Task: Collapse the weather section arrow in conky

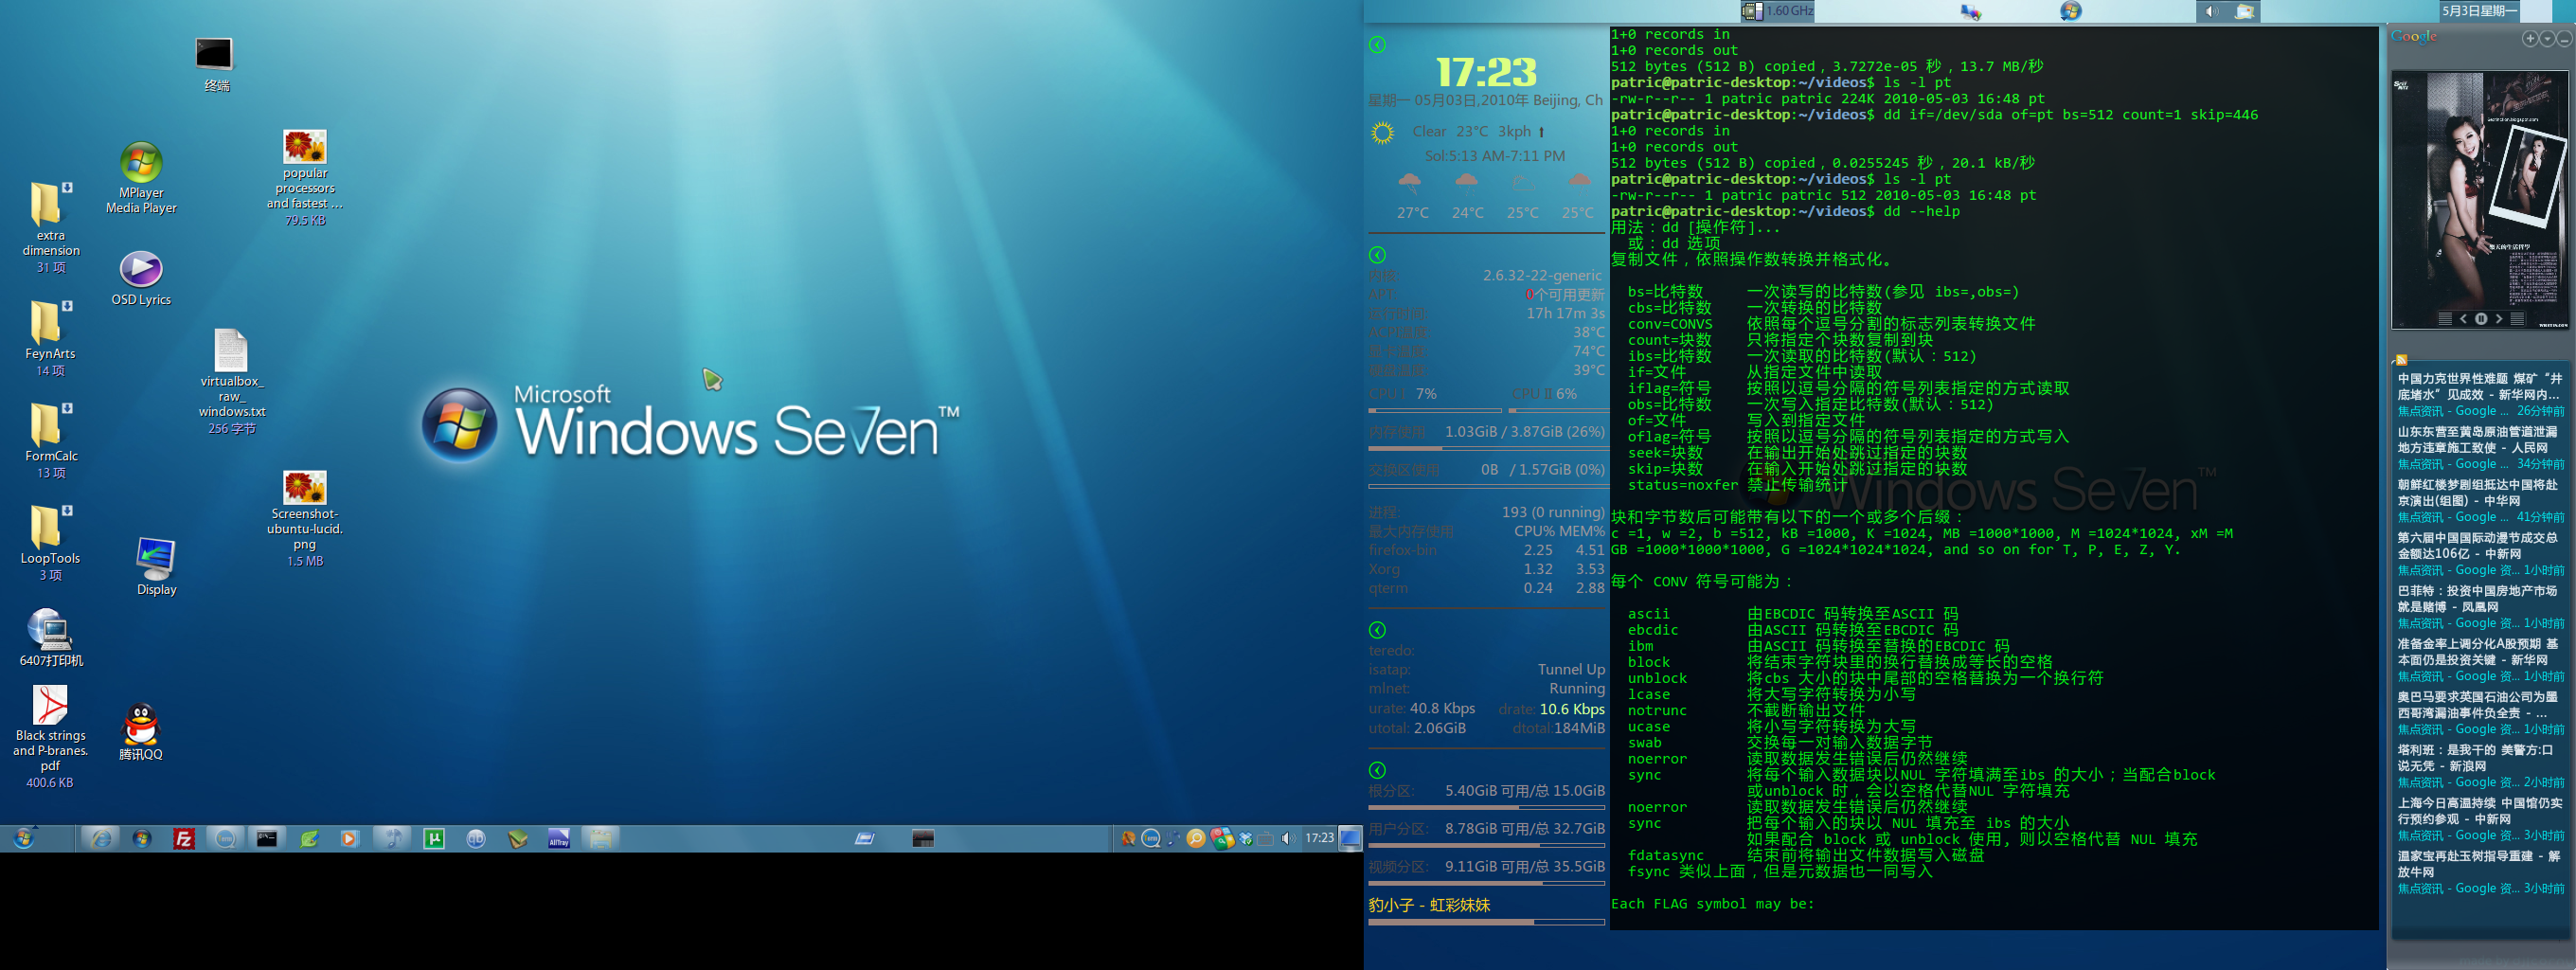Action: tap(1377, 45)
